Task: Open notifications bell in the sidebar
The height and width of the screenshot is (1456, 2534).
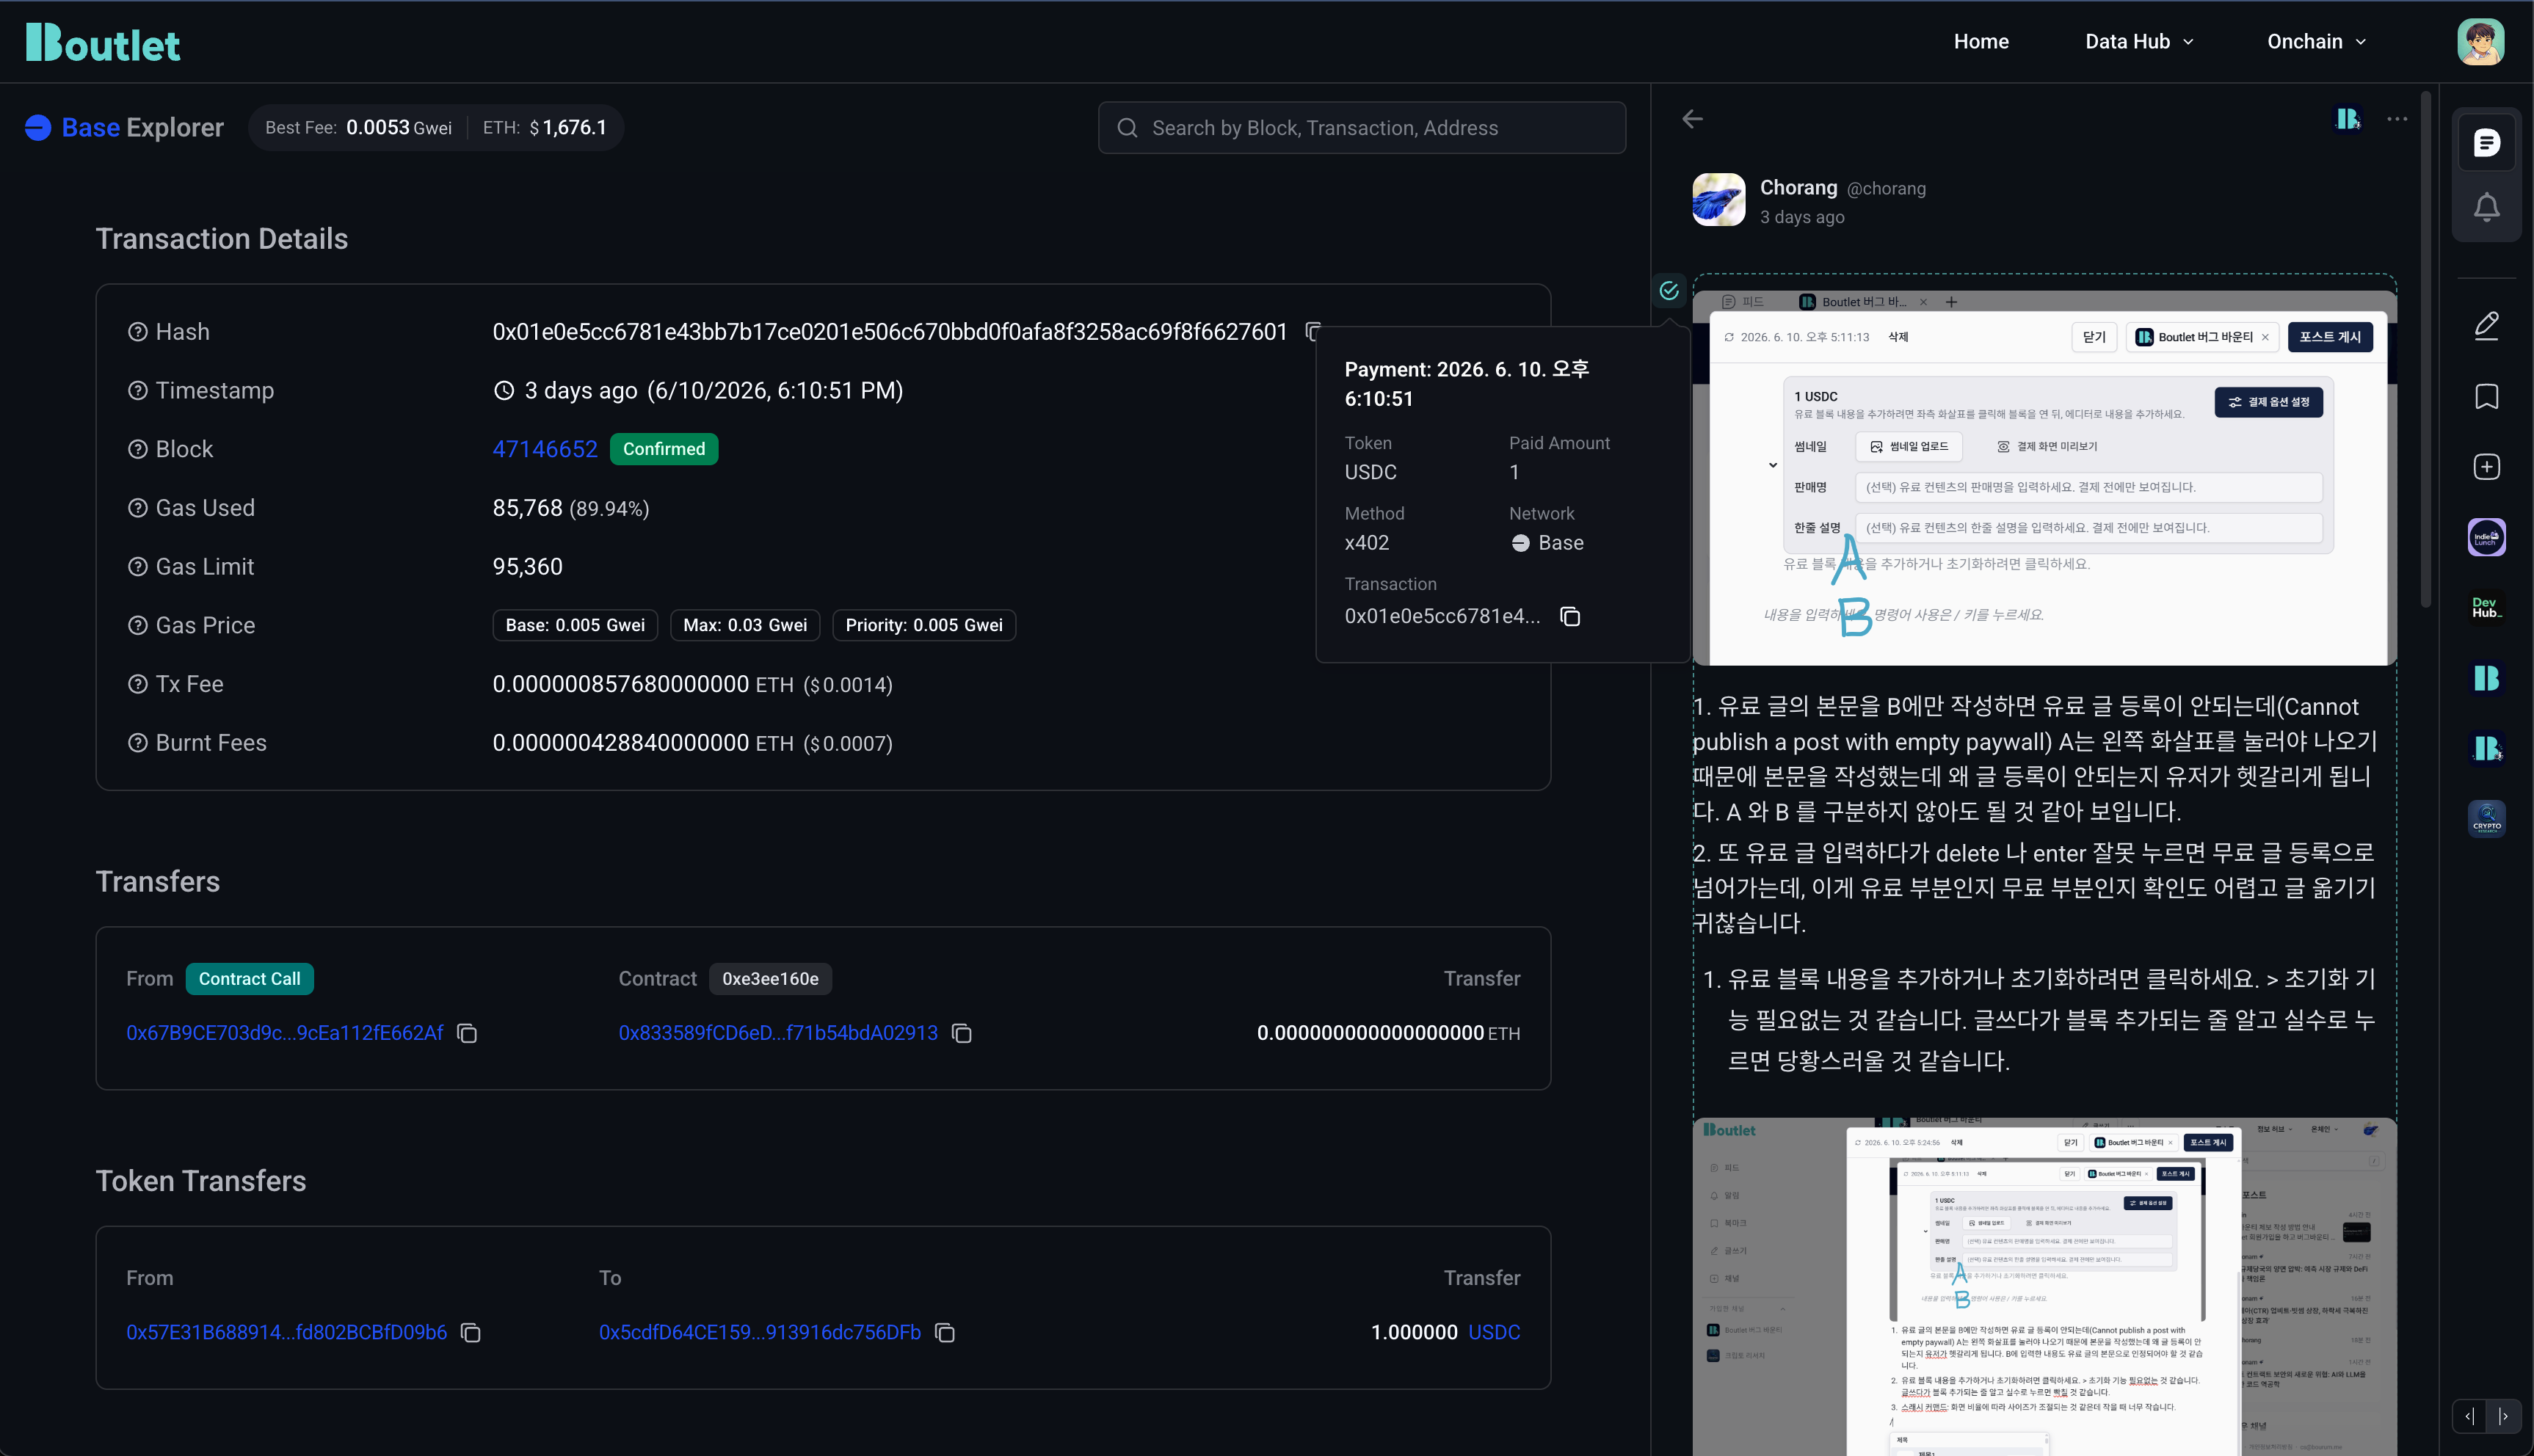Action: [2487, 207]
